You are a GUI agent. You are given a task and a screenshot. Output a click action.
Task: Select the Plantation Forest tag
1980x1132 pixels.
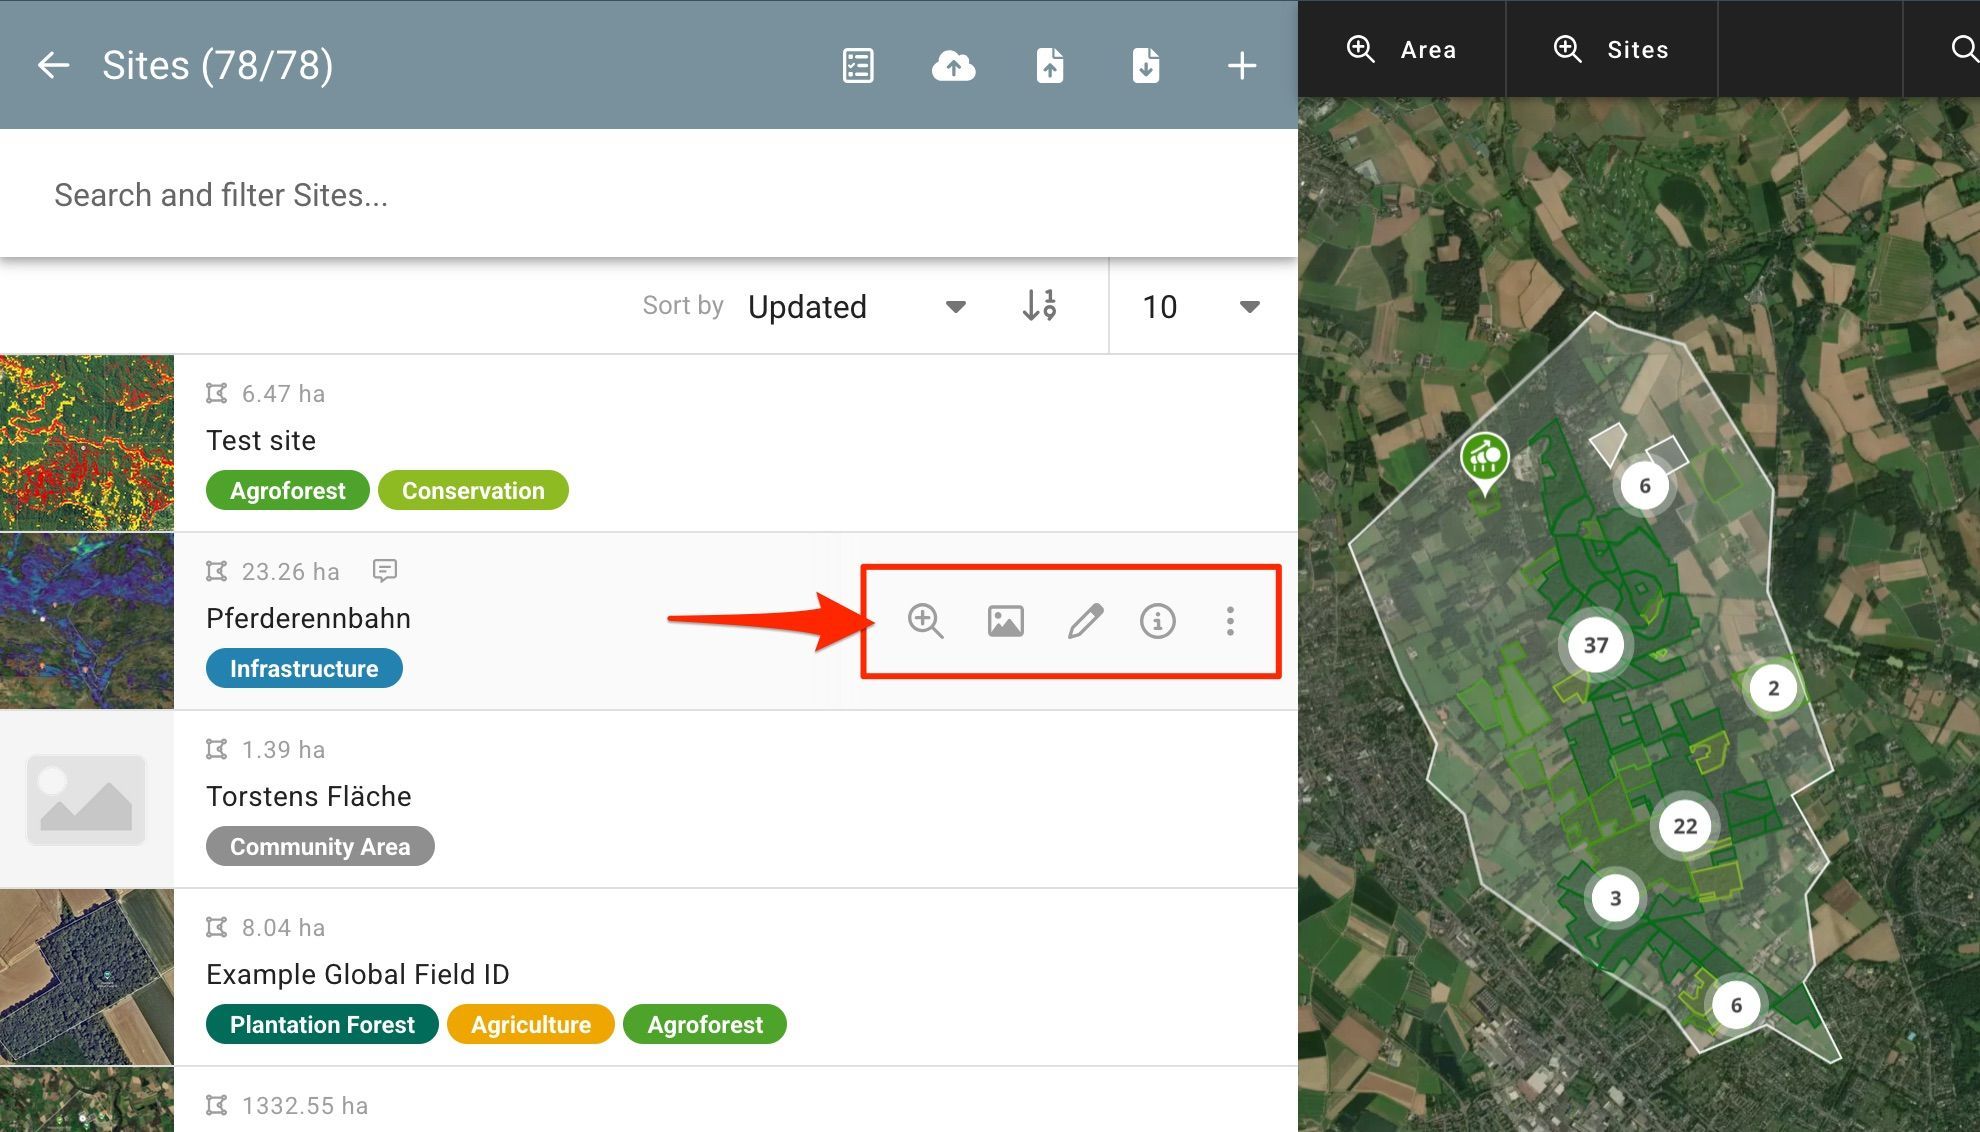(x=322, y=1025)
